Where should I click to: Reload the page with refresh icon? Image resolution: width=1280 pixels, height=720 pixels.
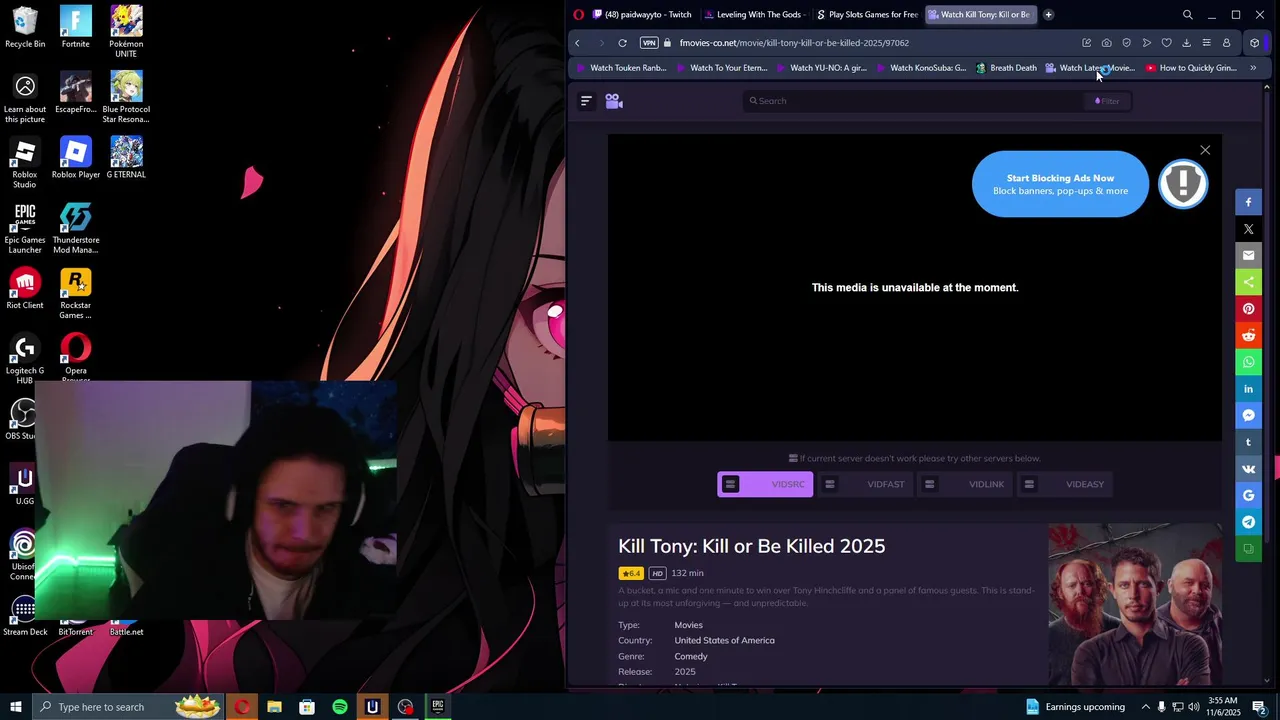pos(622,43)
